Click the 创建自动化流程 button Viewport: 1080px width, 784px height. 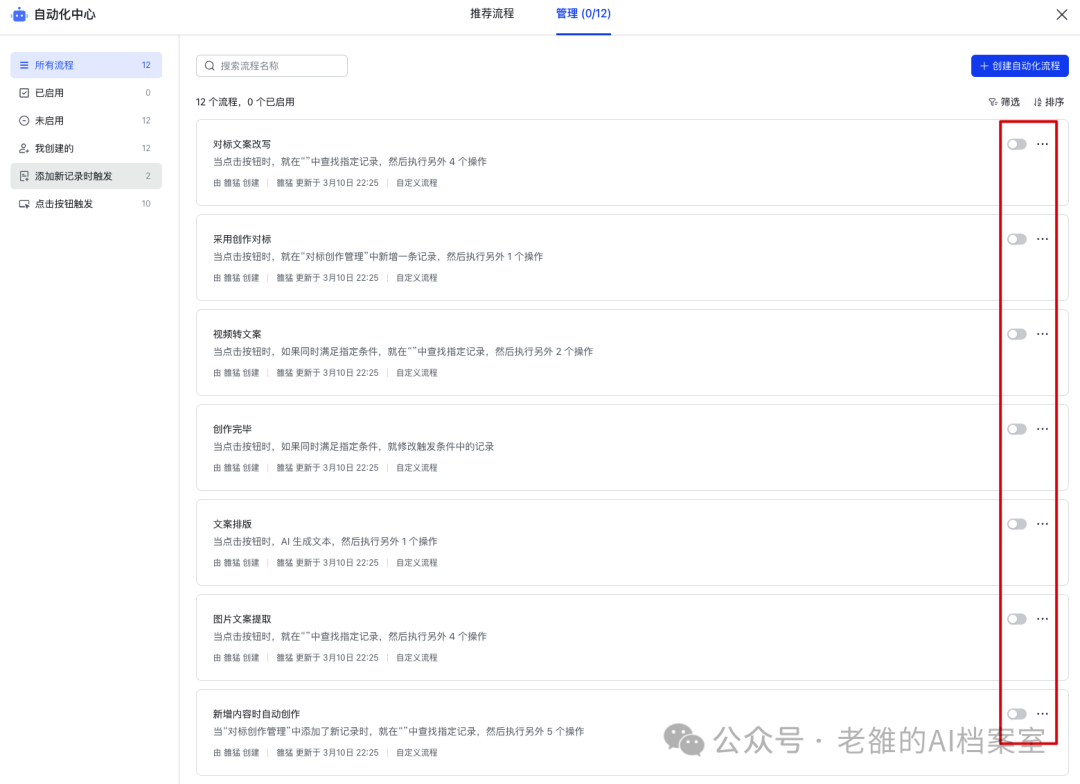pyautogui.click(x=1019, y=66)
